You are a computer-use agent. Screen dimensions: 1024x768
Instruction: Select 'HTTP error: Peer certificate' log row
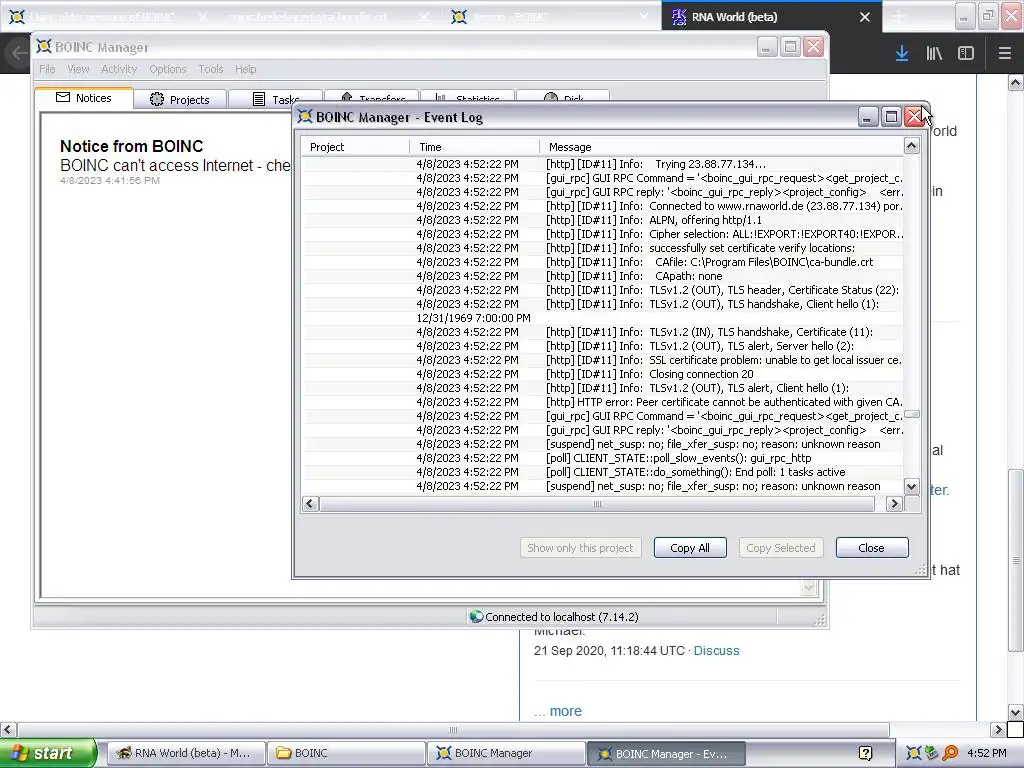pos(603,402)
